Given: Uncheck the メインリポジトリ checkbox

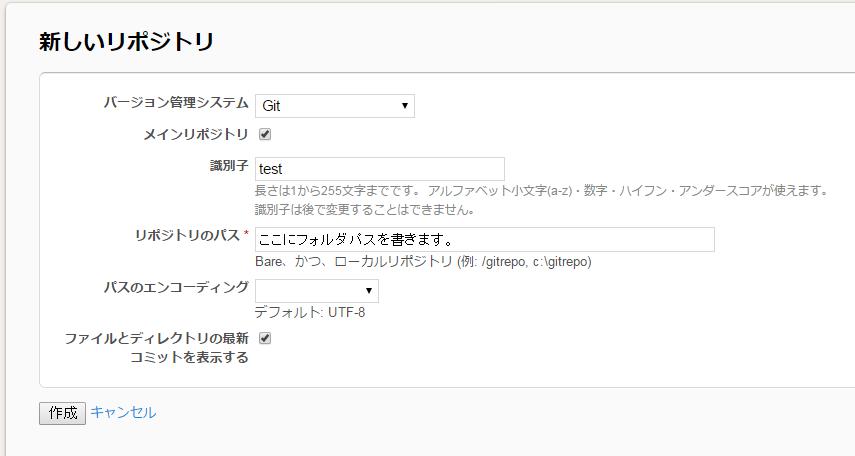Looking at the screenshot, I should [x=265, y=134].
